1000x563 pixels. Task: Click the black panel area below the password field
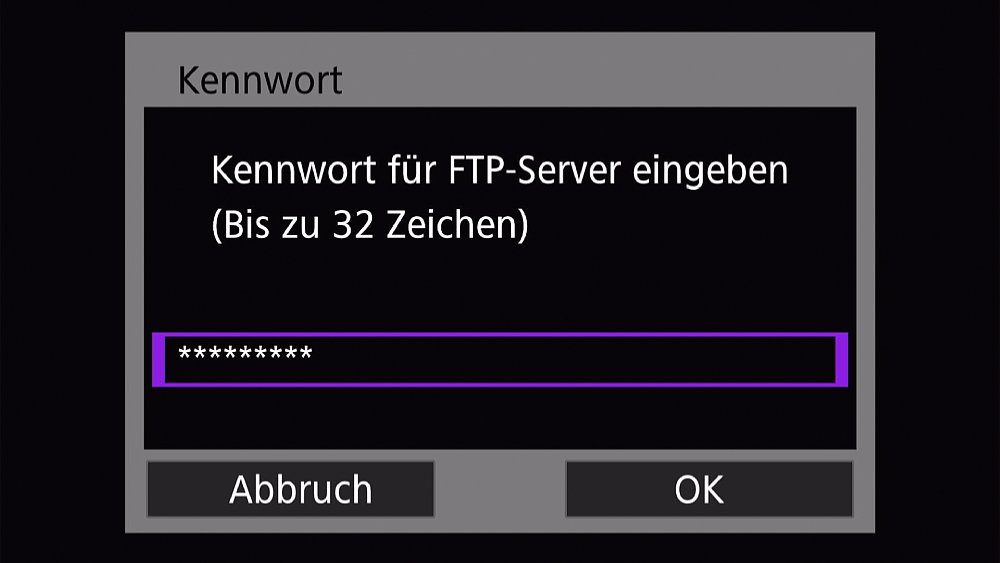coord(500,418)
